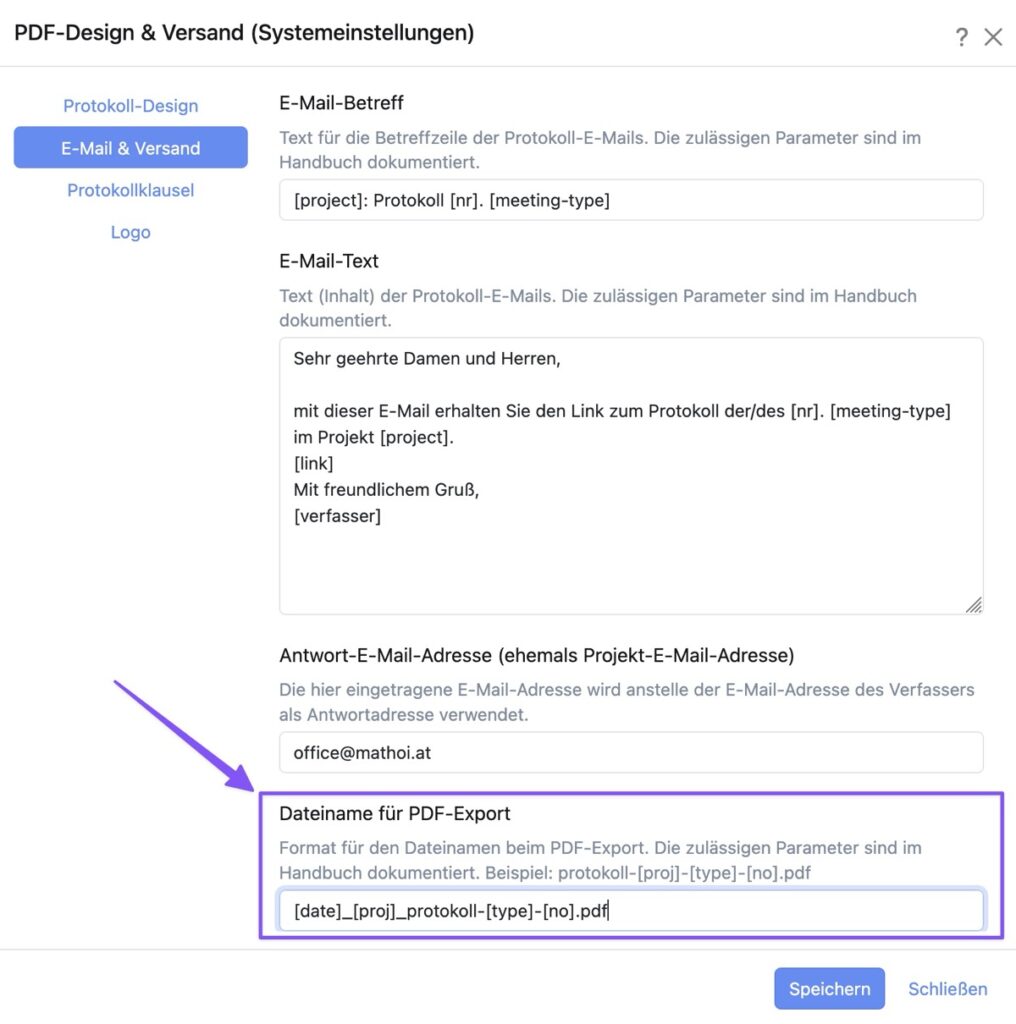Image resolution: width=1016 pixels, height=1024 pixels.
Task: Select the E-Mail & Versand tab
Action: pos(131,148)
